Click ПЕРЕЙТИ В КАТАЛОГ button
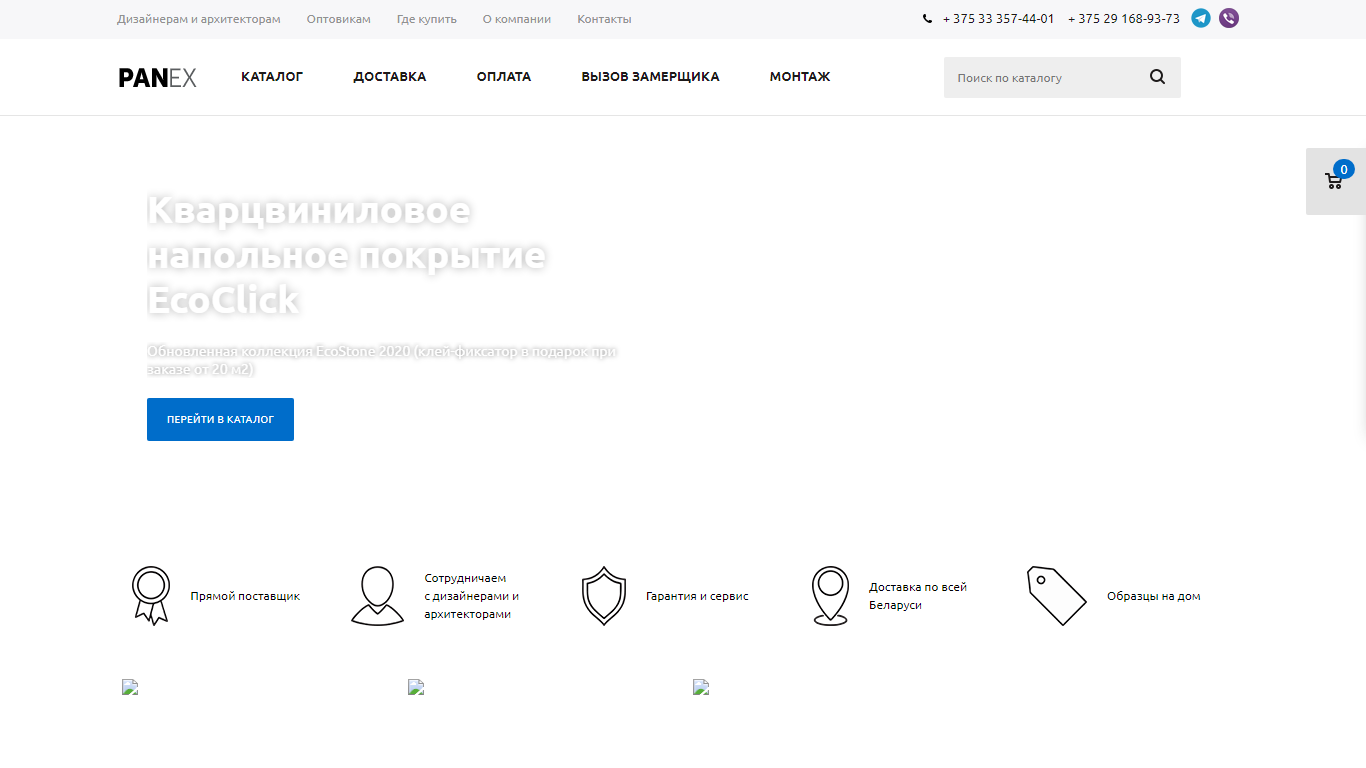Viewport: 1366px width, 768px height. pyautogui.click(x=220, y=419)
